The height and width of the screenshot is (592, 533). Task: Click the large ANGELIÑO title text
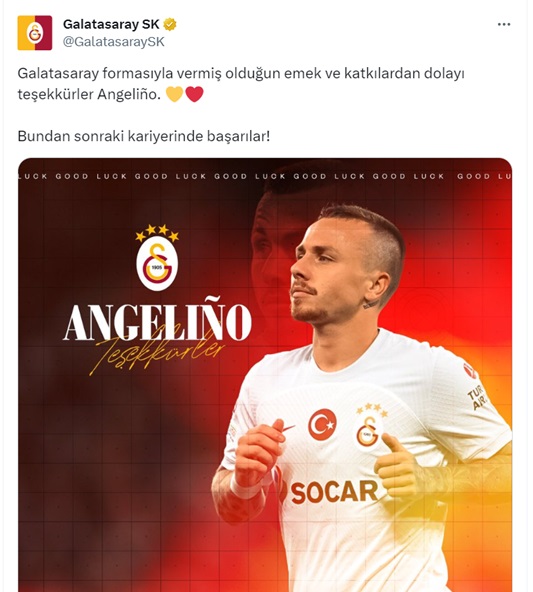(157, 322)
